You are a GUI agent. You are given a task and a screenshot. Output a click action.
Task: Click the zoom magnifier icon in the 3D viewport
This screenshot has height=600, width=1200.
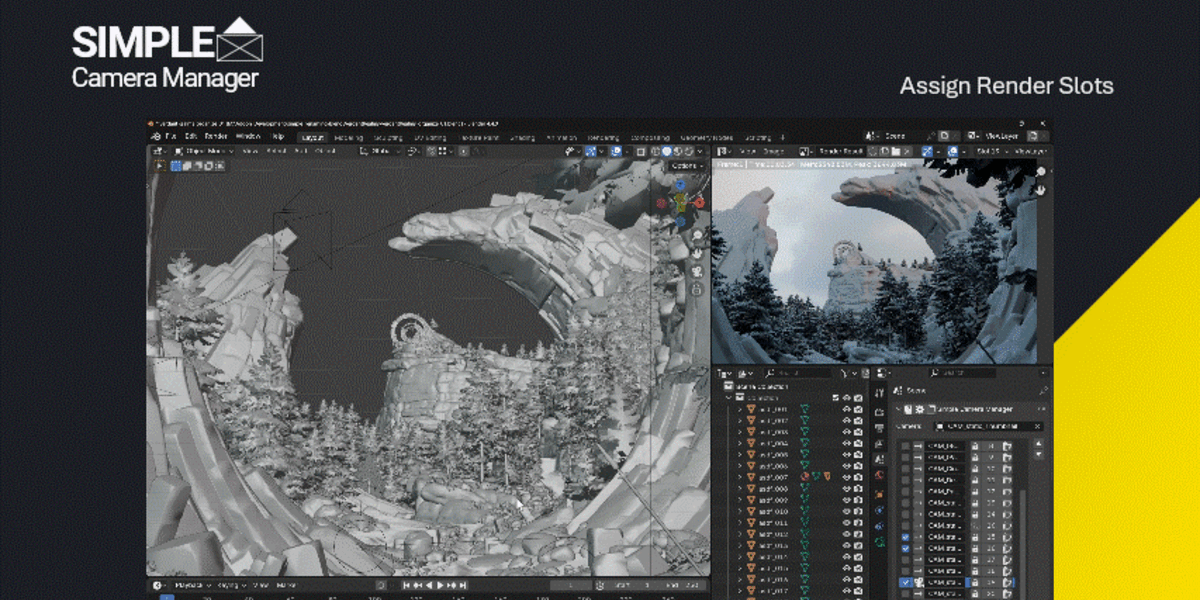696,235
